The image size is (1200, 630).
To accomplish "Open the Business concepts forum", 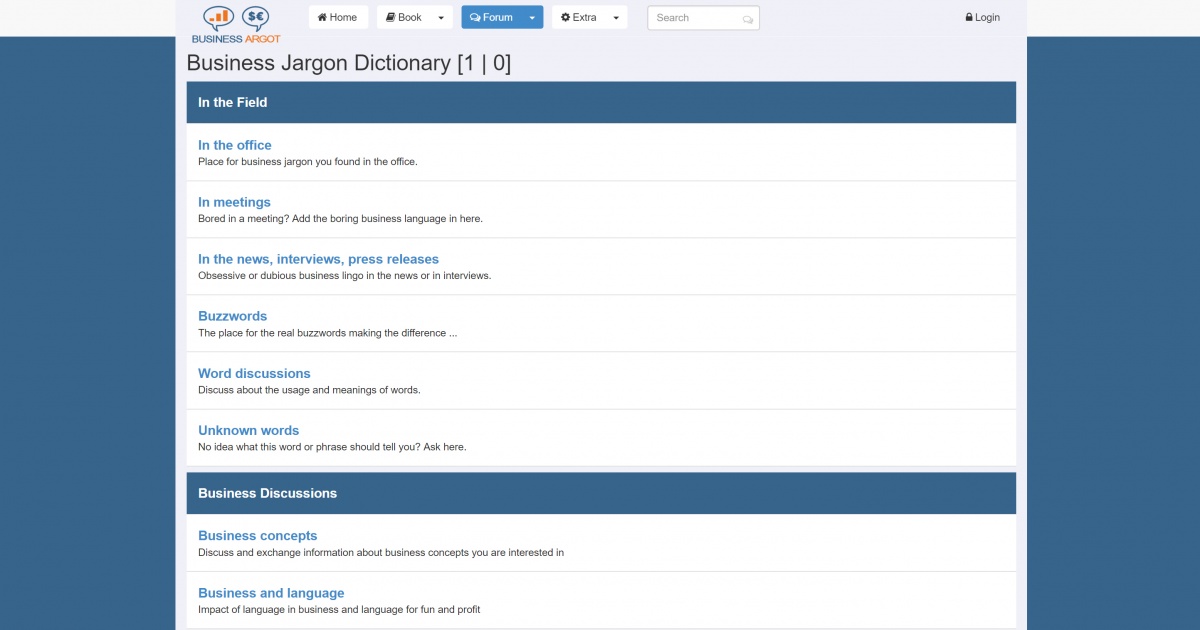I will coord(257,535).
